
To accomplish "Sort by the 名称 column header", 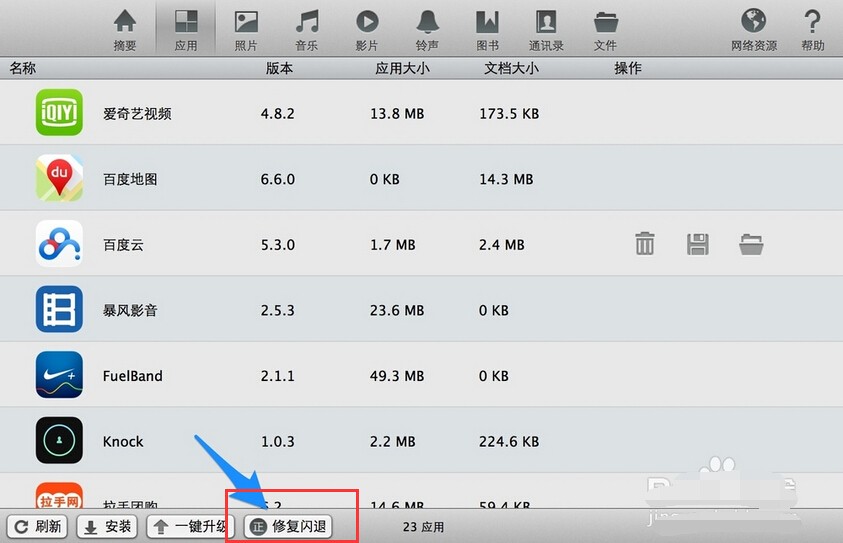I will (23, 68).
